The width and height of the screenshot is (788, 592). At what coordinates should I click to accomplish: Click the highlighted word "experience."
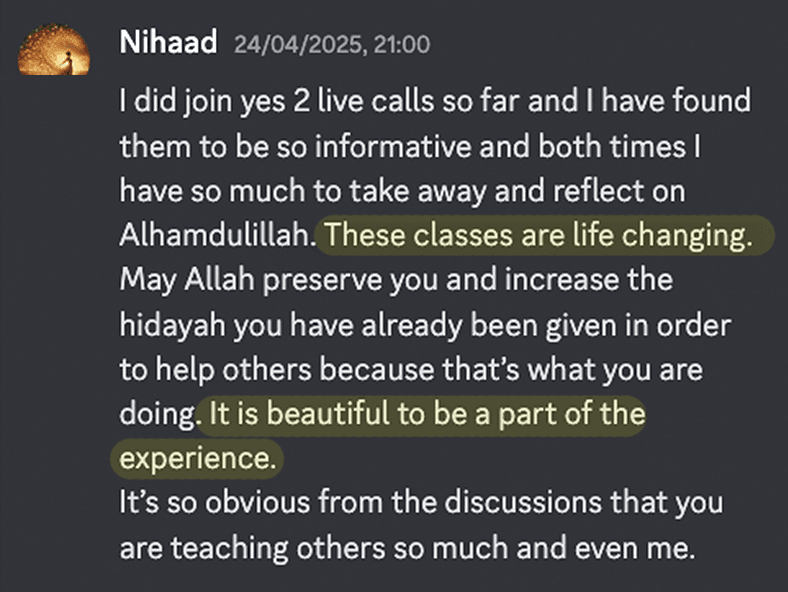195,460
